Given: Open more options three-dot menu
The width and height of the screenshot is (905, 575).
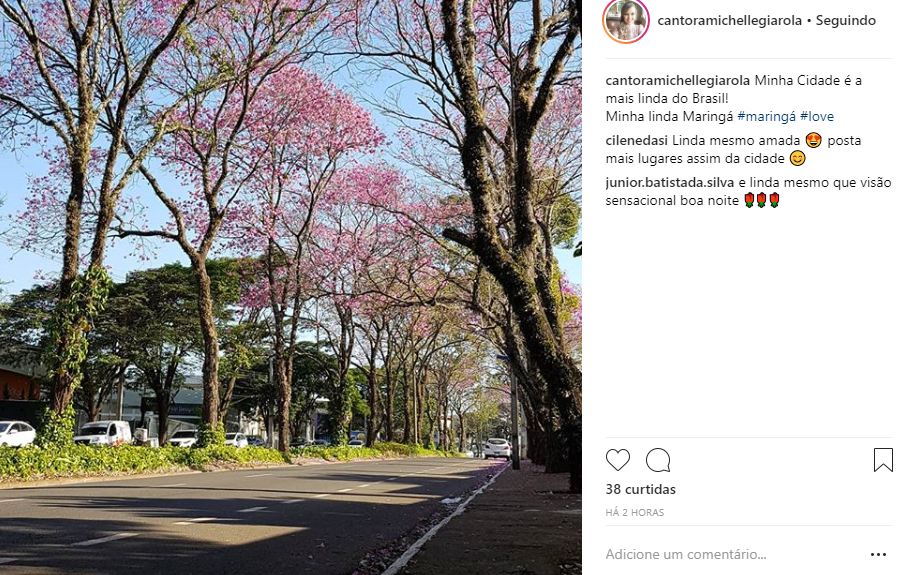Looking at the screenshot, I should (878, 554).
